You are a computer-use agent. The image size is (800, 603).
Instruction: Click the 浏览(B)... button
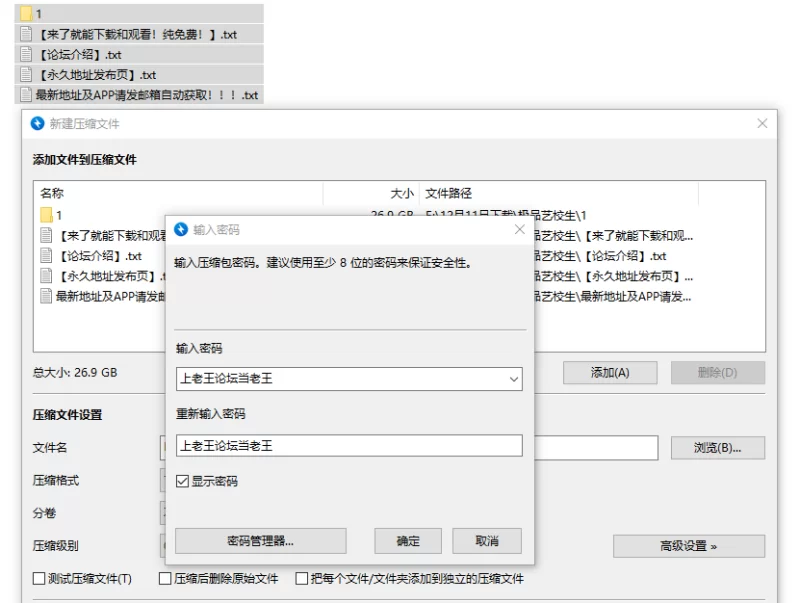coord(717,447)
